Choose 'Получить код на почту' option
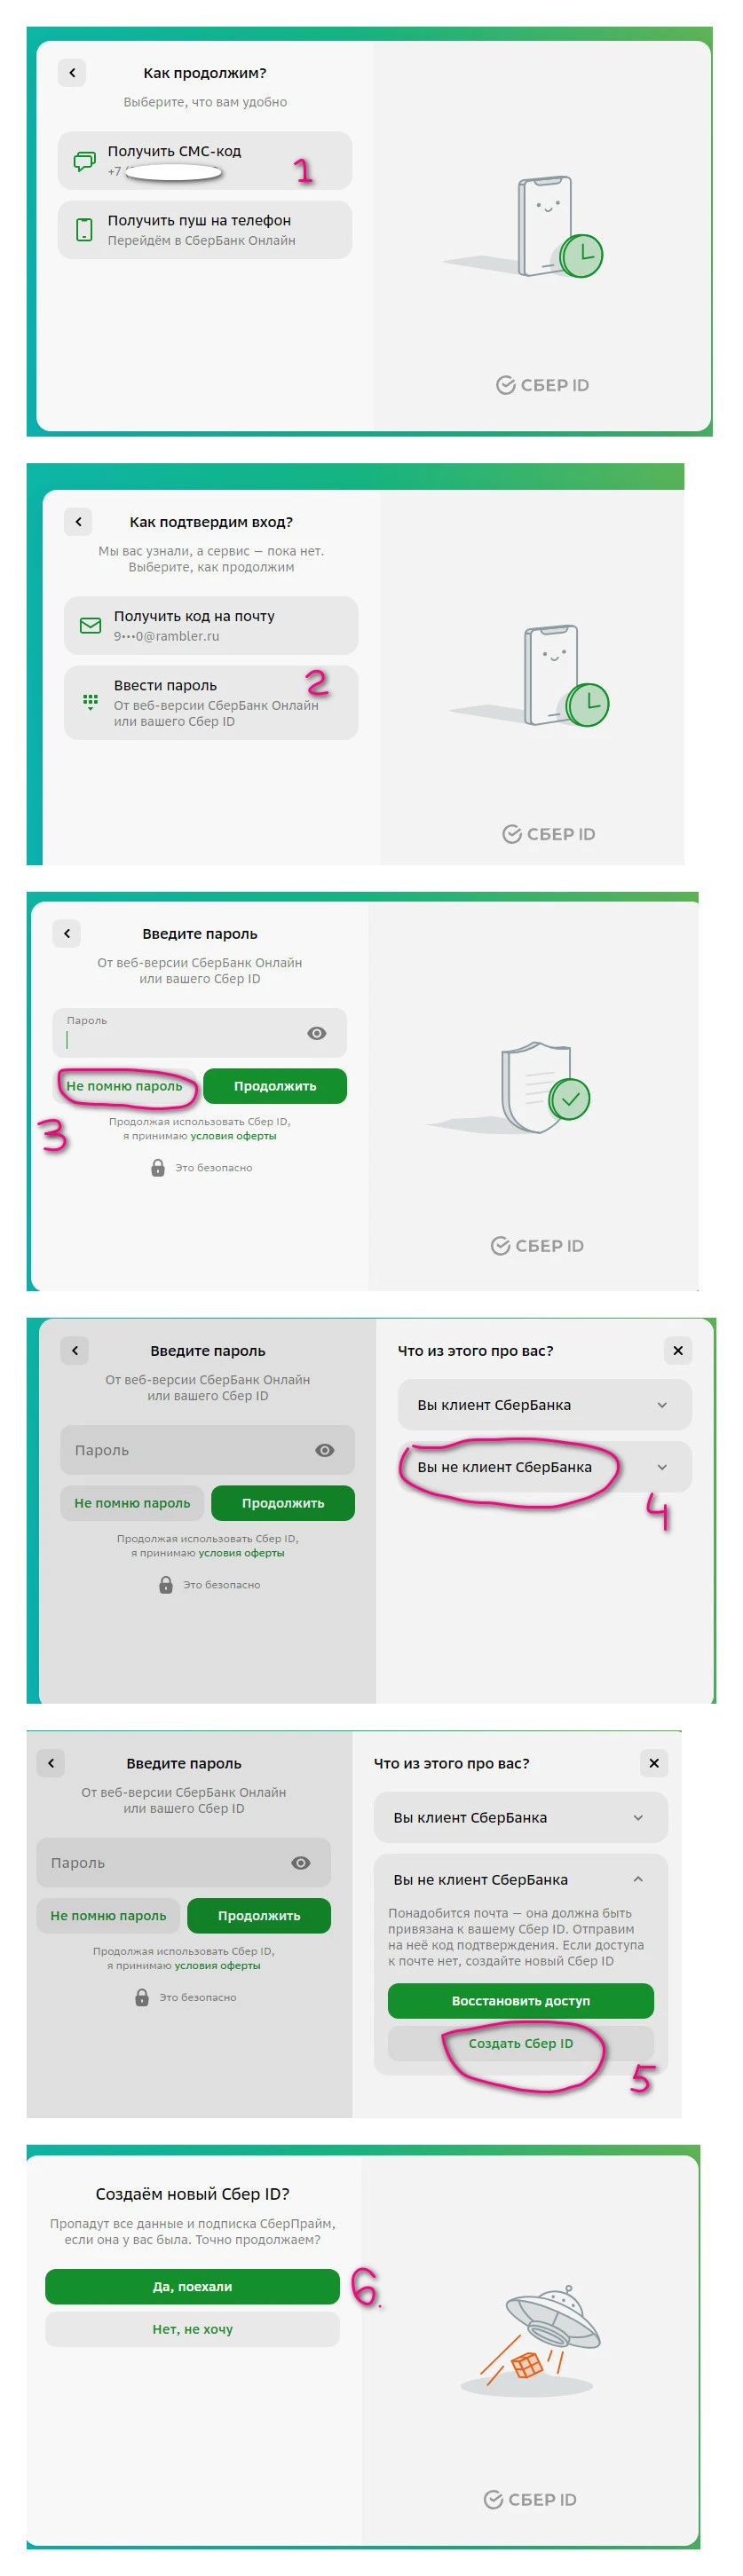Viewport: 743px width, 2576px height. click(211, 626)
